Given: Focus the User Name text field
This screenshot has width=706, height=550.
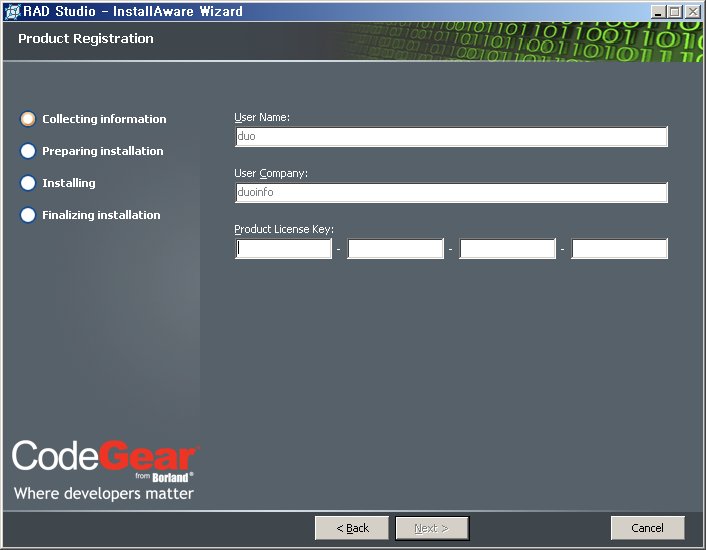Looking at the screenshot, I should point(450,137).
